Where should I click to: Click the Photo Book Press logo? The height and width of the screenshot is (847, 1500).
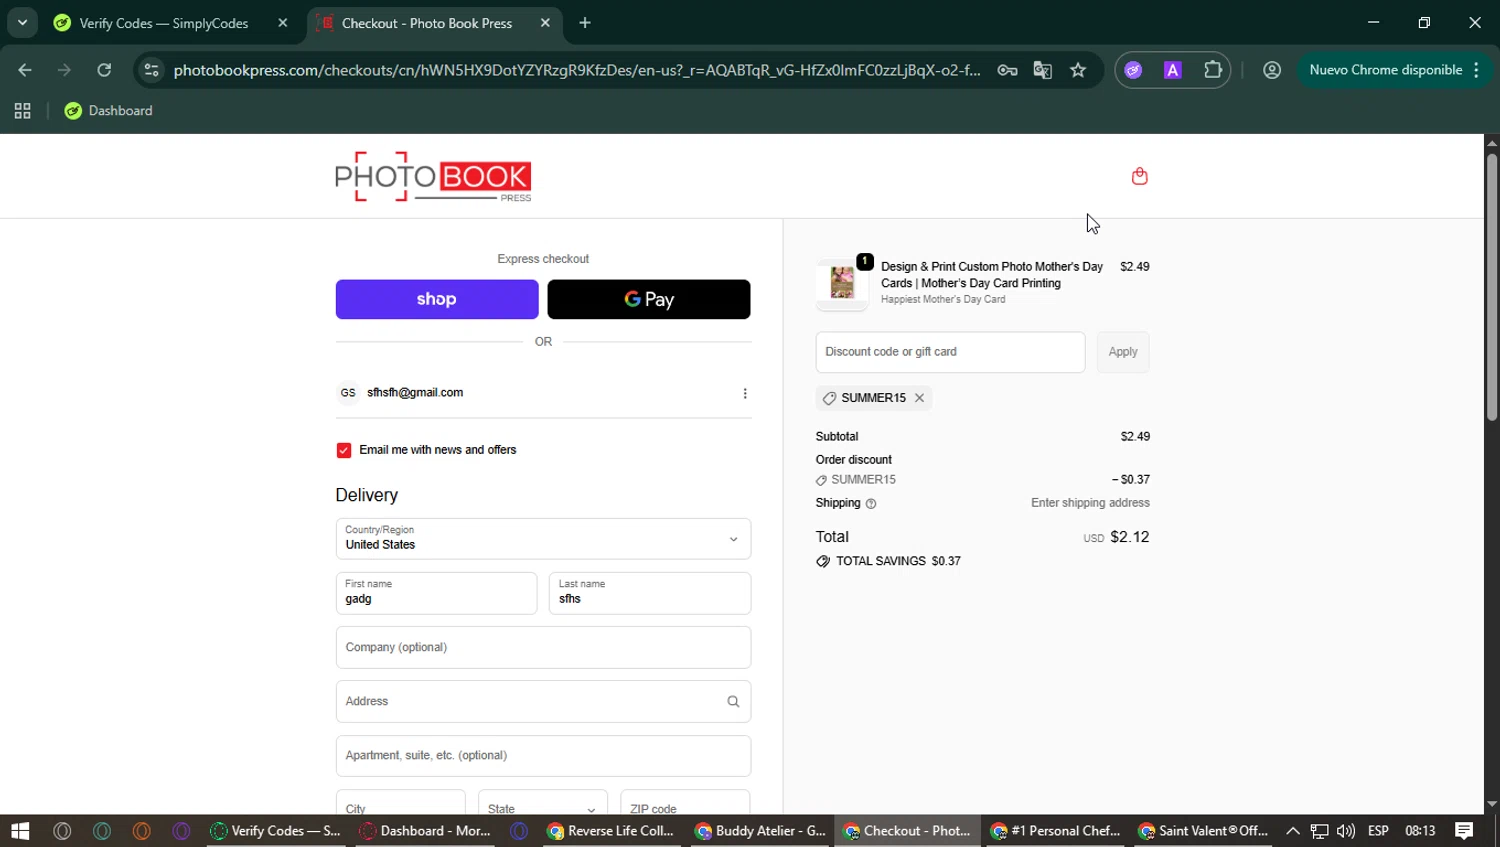pos(433,177)
